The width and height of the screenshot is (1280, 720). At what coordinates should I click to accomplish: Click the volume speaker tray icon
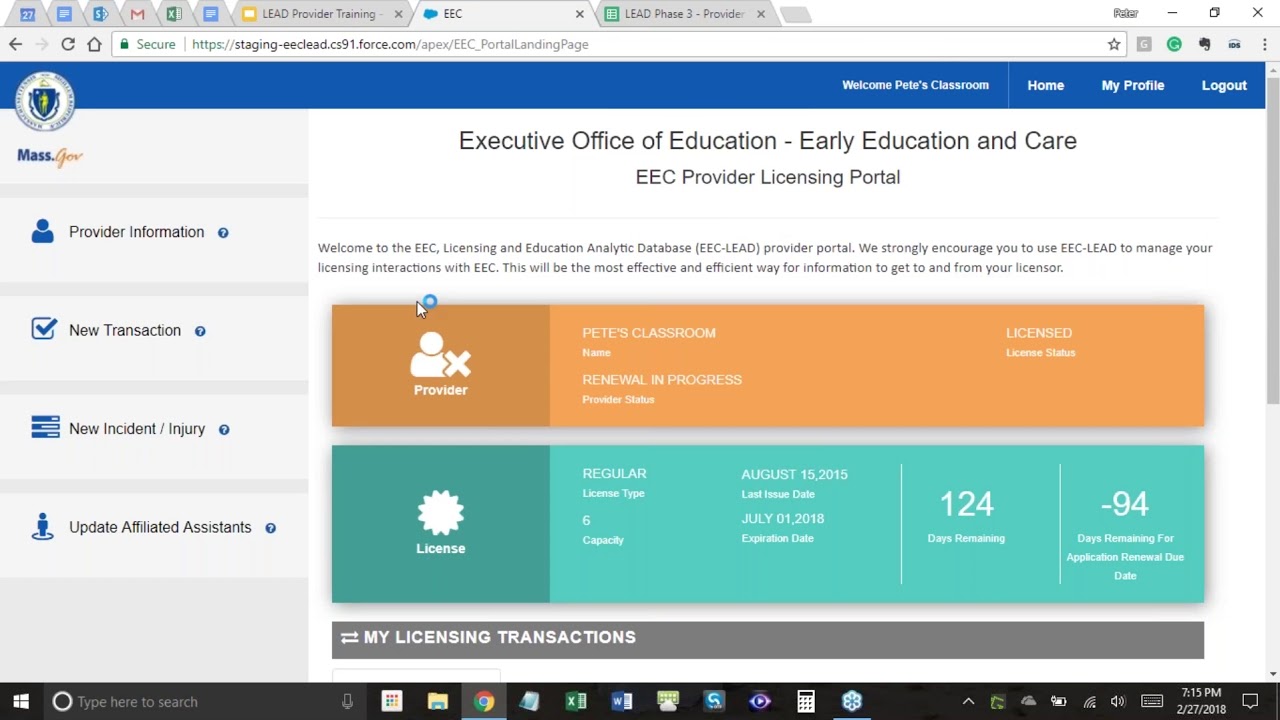point(1118,702)
